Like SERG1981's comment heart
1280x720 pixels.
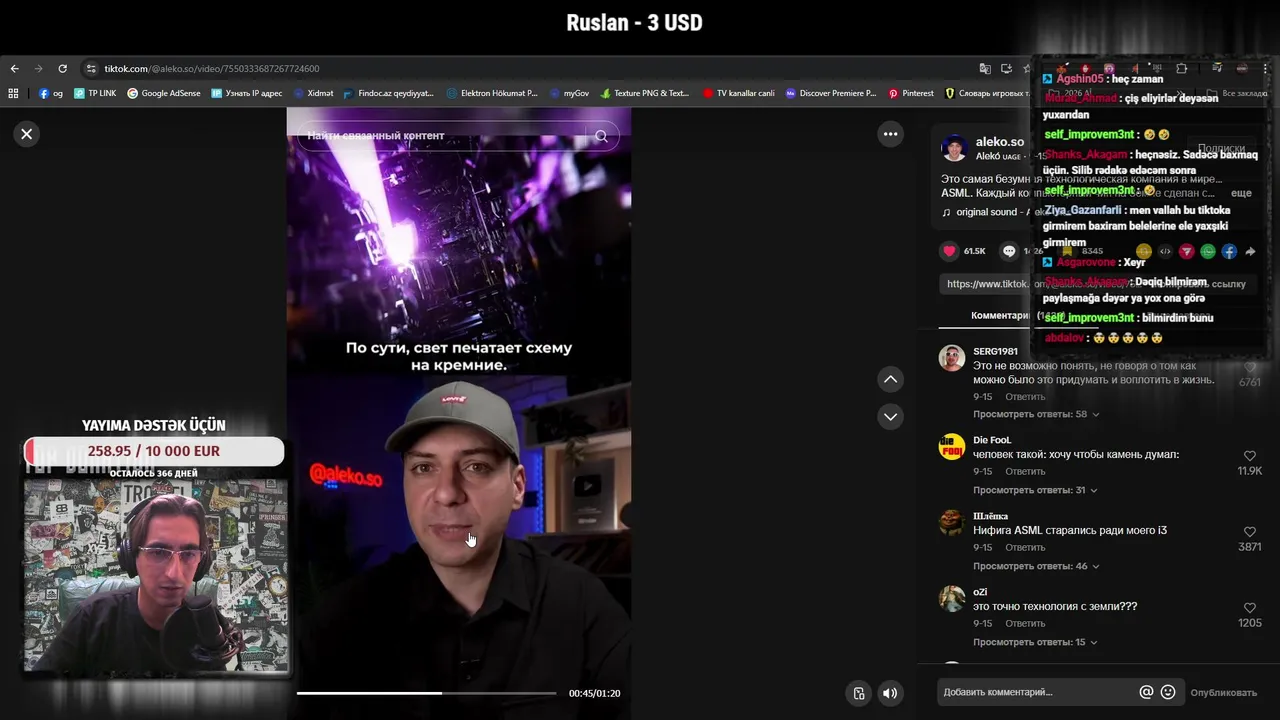pyautogui.click(x=1249, y=368)
